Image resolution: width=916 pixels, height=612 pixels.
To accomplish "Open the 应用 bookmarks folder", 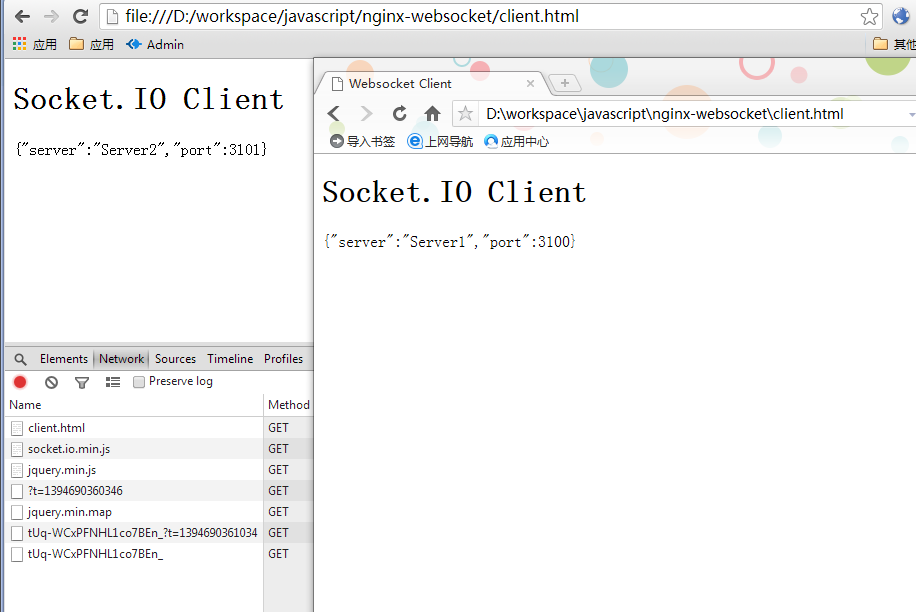I will coord(89,44).
